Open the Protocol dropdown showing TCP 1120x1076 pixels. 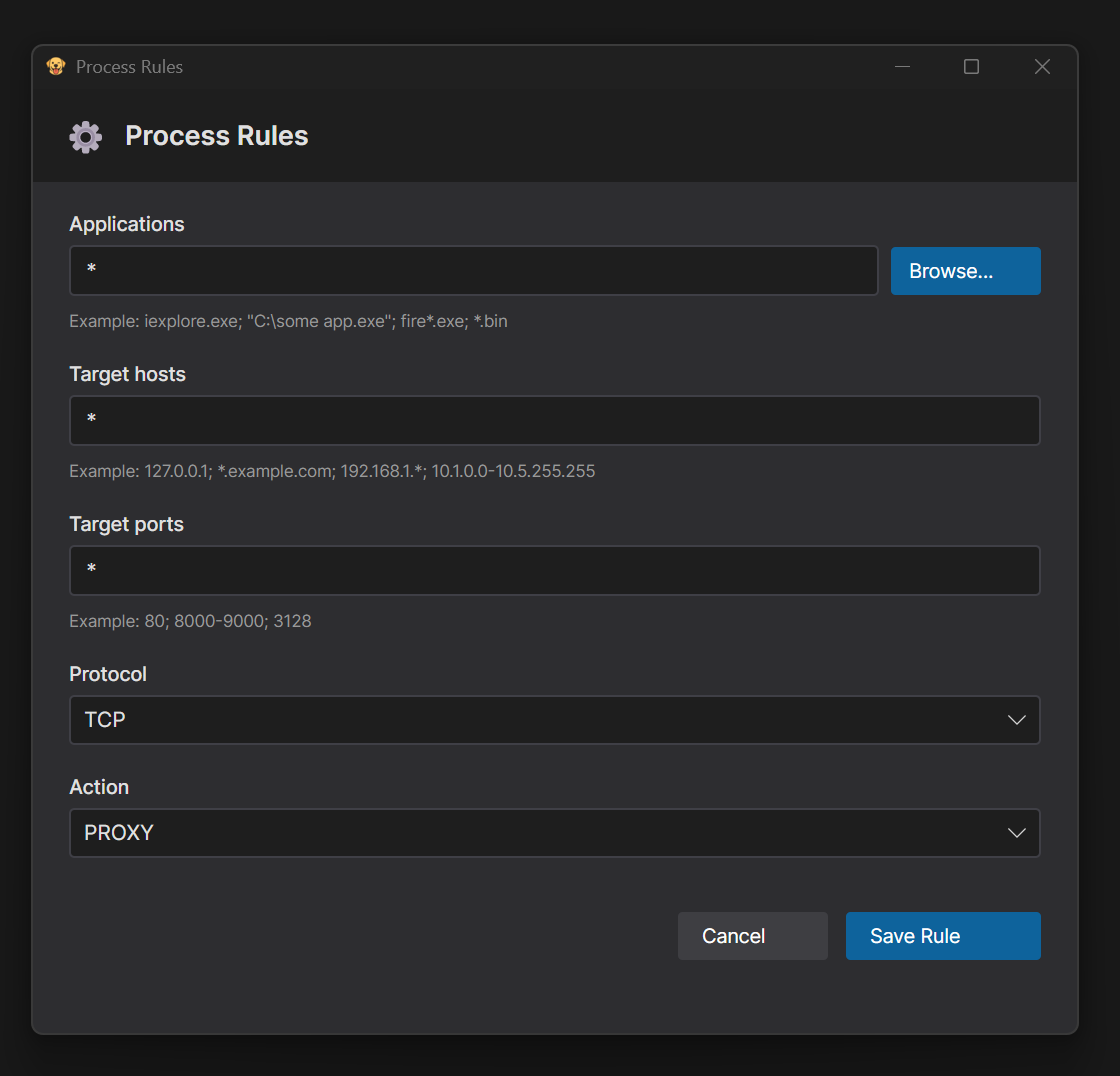[555, 719]
